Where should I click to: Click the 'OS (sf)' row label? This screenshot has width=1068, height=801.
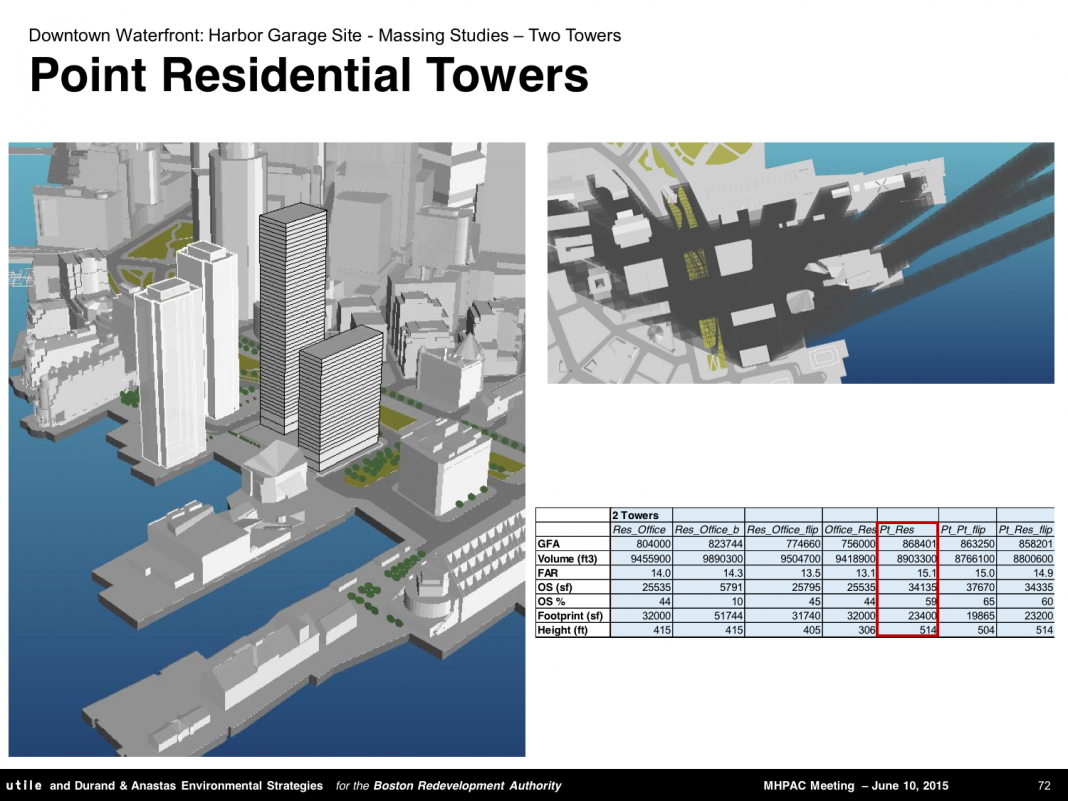point(554,587)
